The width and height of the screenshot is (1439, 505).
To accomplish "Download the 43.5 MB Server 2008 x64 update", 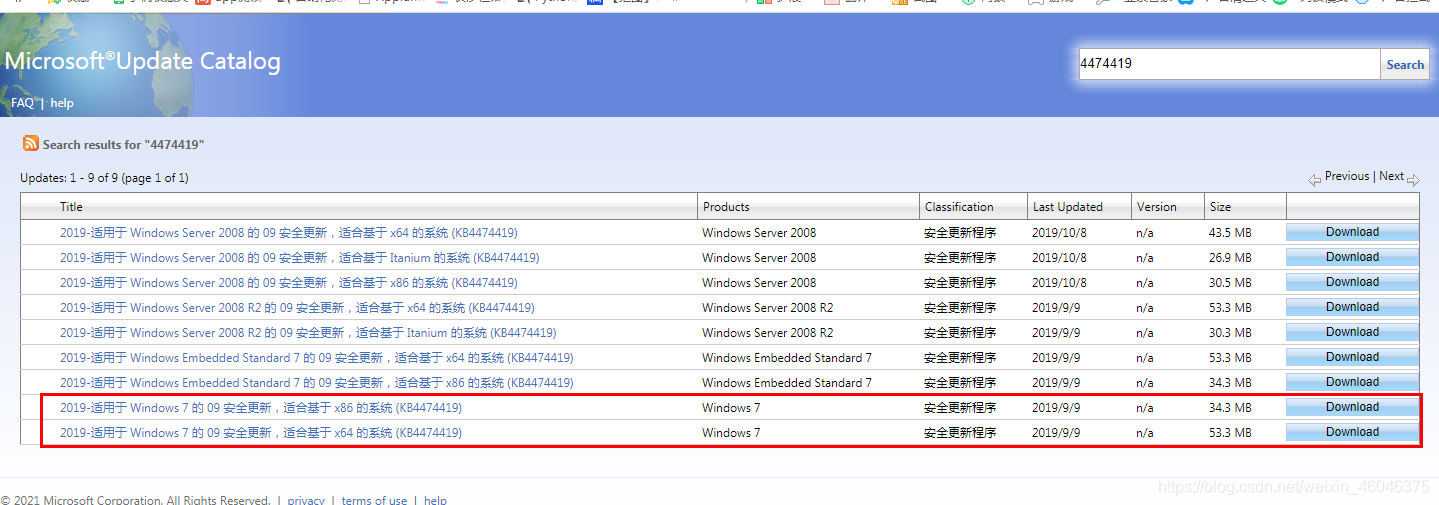I will (1352, 232).
